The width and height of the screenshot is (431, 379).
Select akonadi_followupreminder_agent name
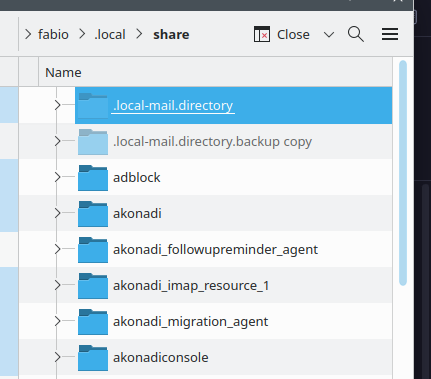[x=215, y=250]
